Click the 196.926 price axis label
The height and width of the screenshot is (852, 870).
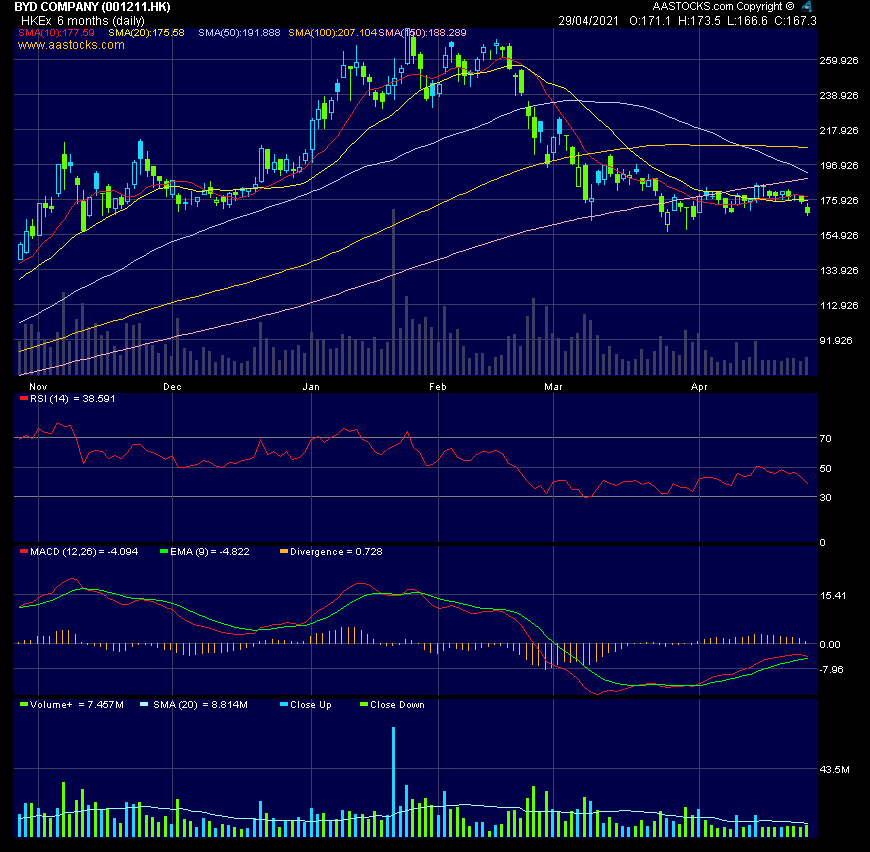(x=839, y=165)
